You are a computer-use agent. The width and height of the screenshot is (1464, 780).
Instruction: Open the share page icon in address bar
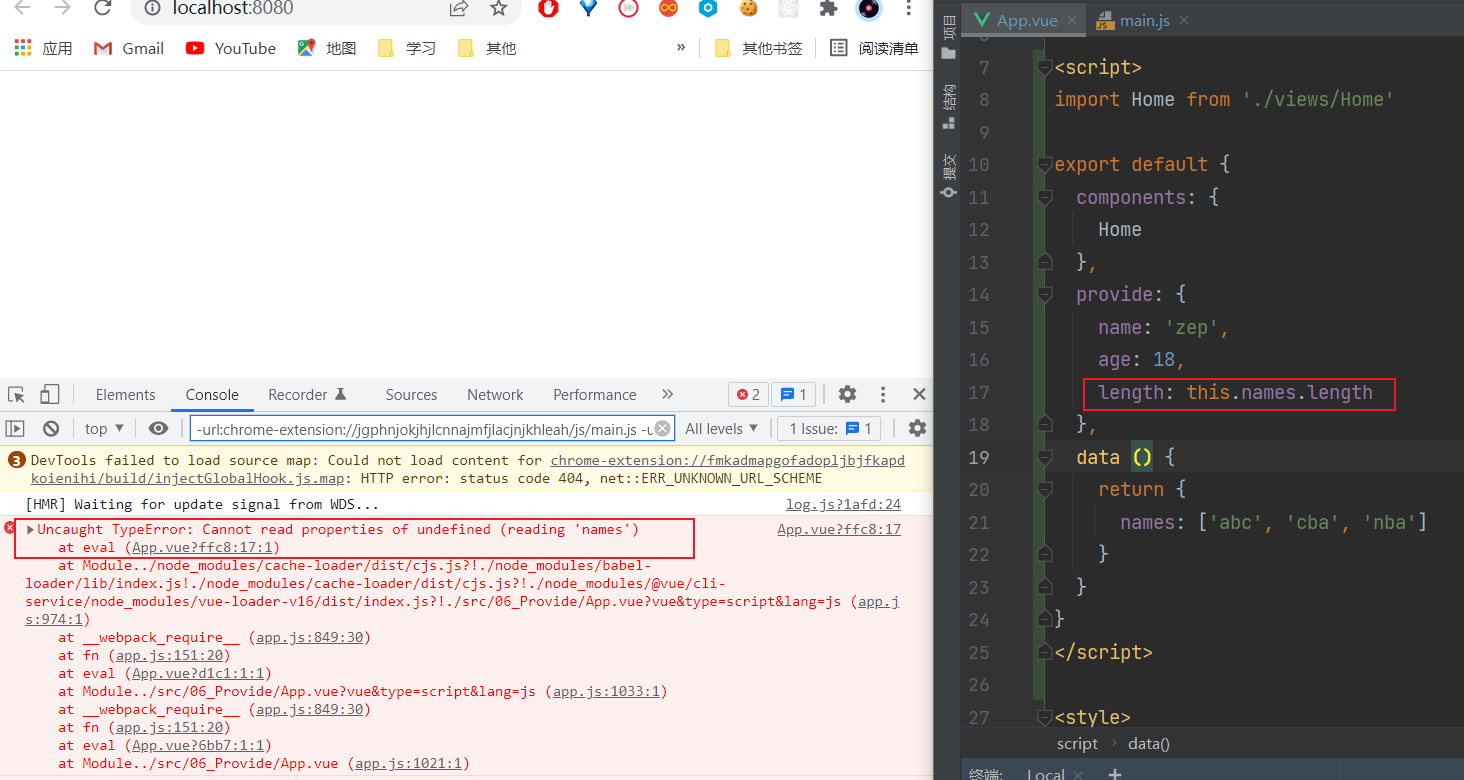[x=459, y=9]
